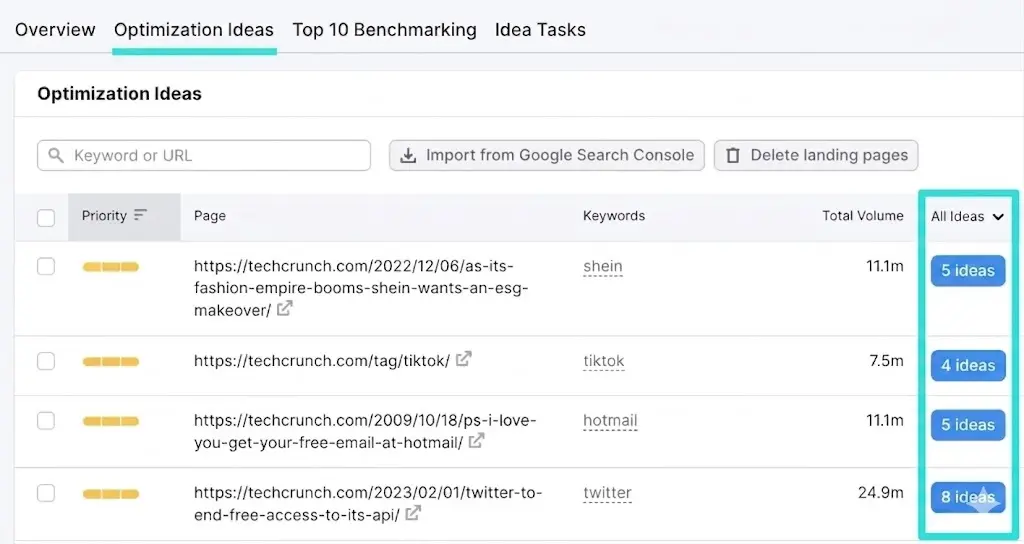Check the twitter row checkbox
This screenshot has width=1024, height=544.
coord(46,493)
